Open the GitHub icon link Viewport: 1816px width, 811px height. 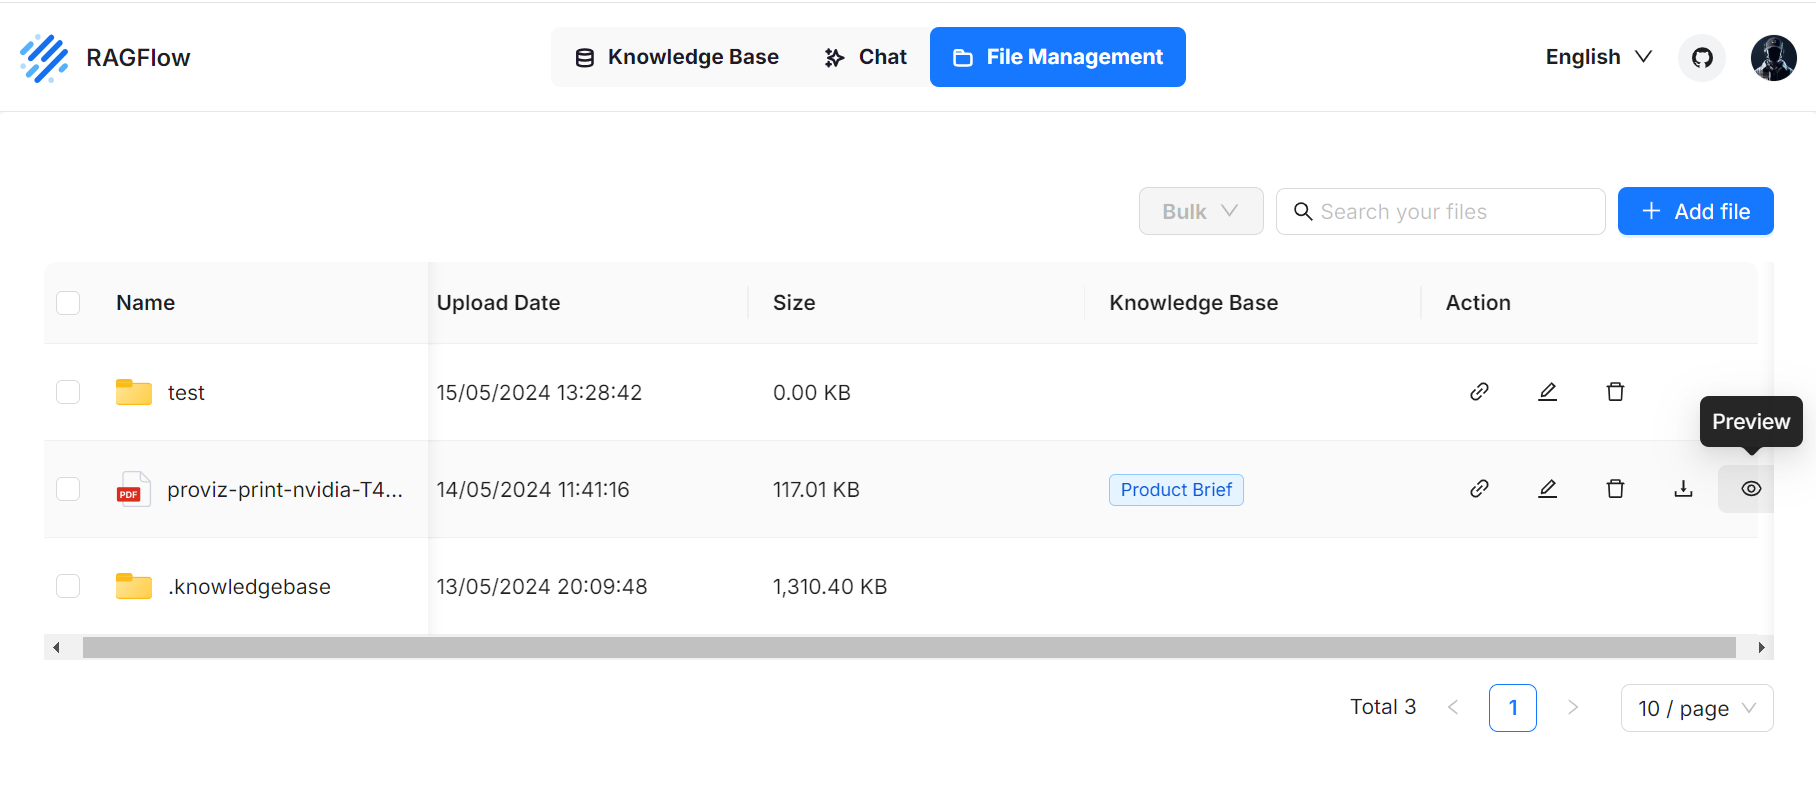[1702, 58]
